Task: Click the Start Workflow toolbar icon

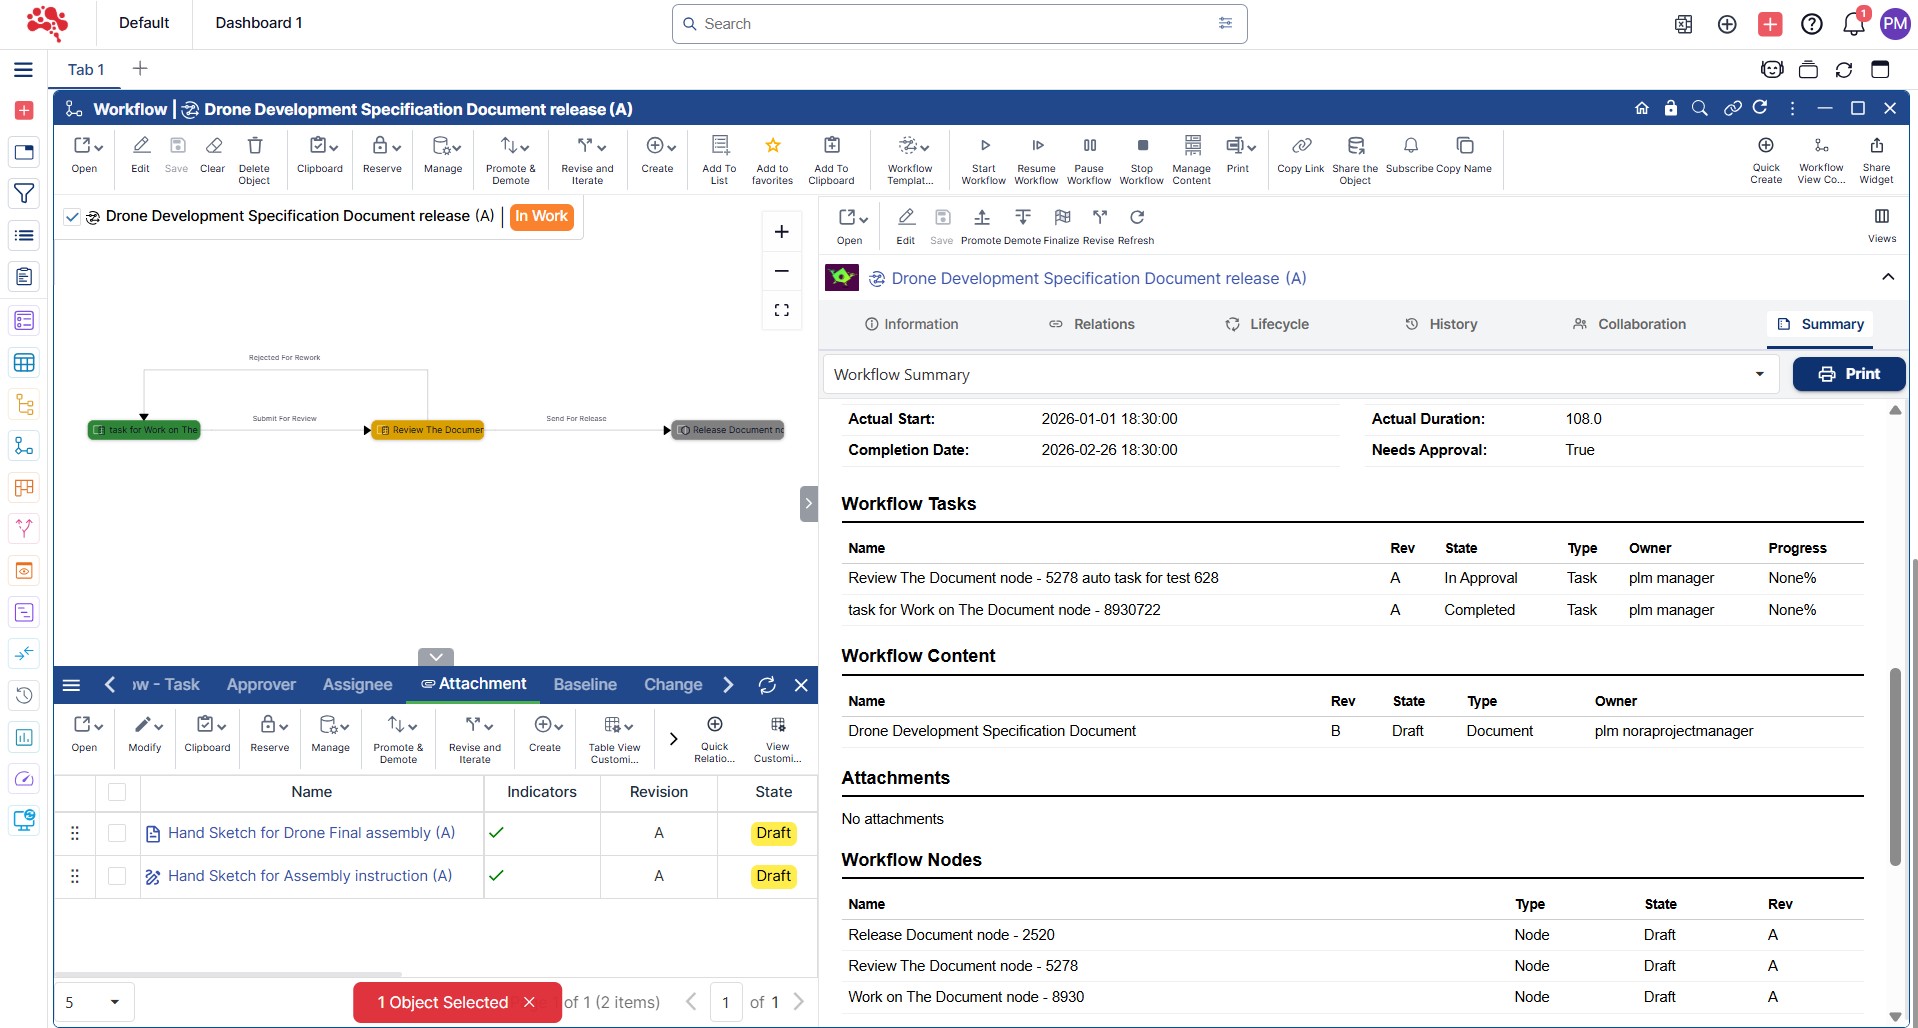Action: [x=984, y=147]
